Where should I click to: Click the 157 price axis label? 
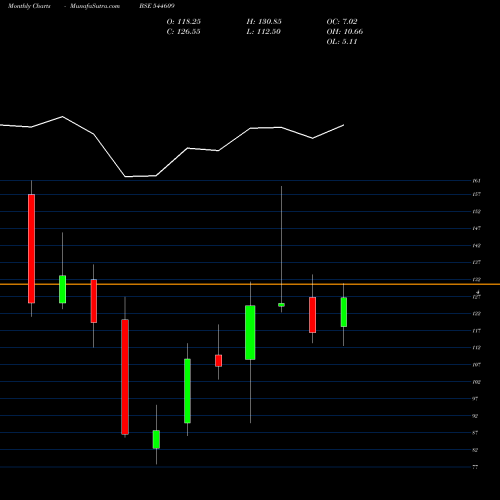(476, 194)
